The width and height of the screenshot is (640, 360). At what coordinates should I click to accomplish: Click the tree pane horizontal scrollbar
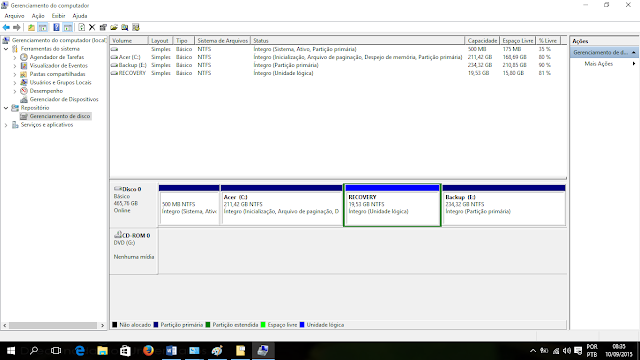tap(53, 325)
